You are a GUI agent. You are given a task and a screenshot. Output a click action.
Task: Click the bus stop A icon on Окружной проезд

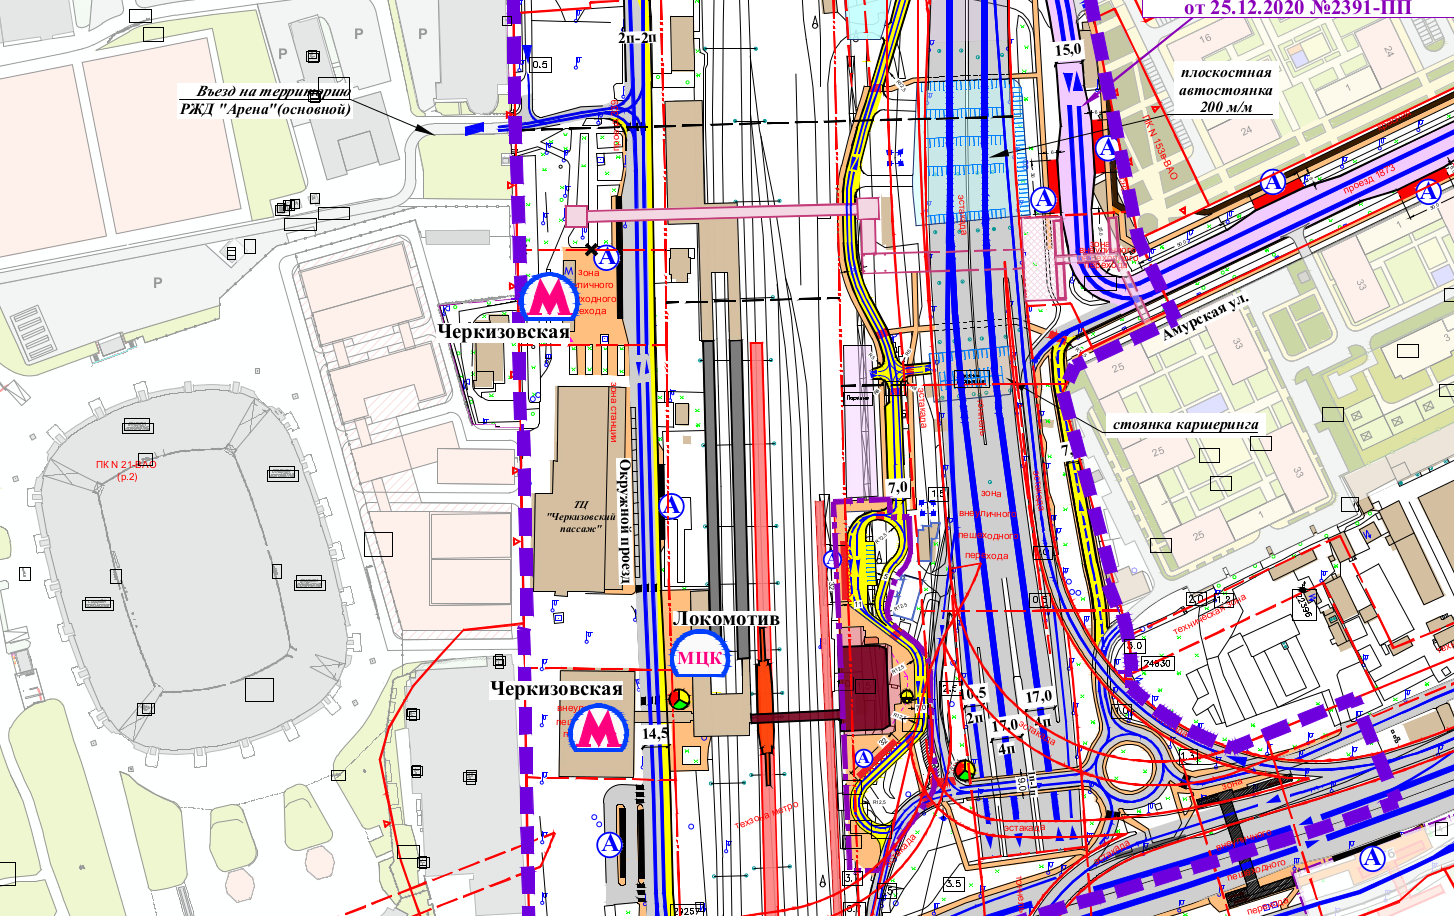(x=672, y=506)
